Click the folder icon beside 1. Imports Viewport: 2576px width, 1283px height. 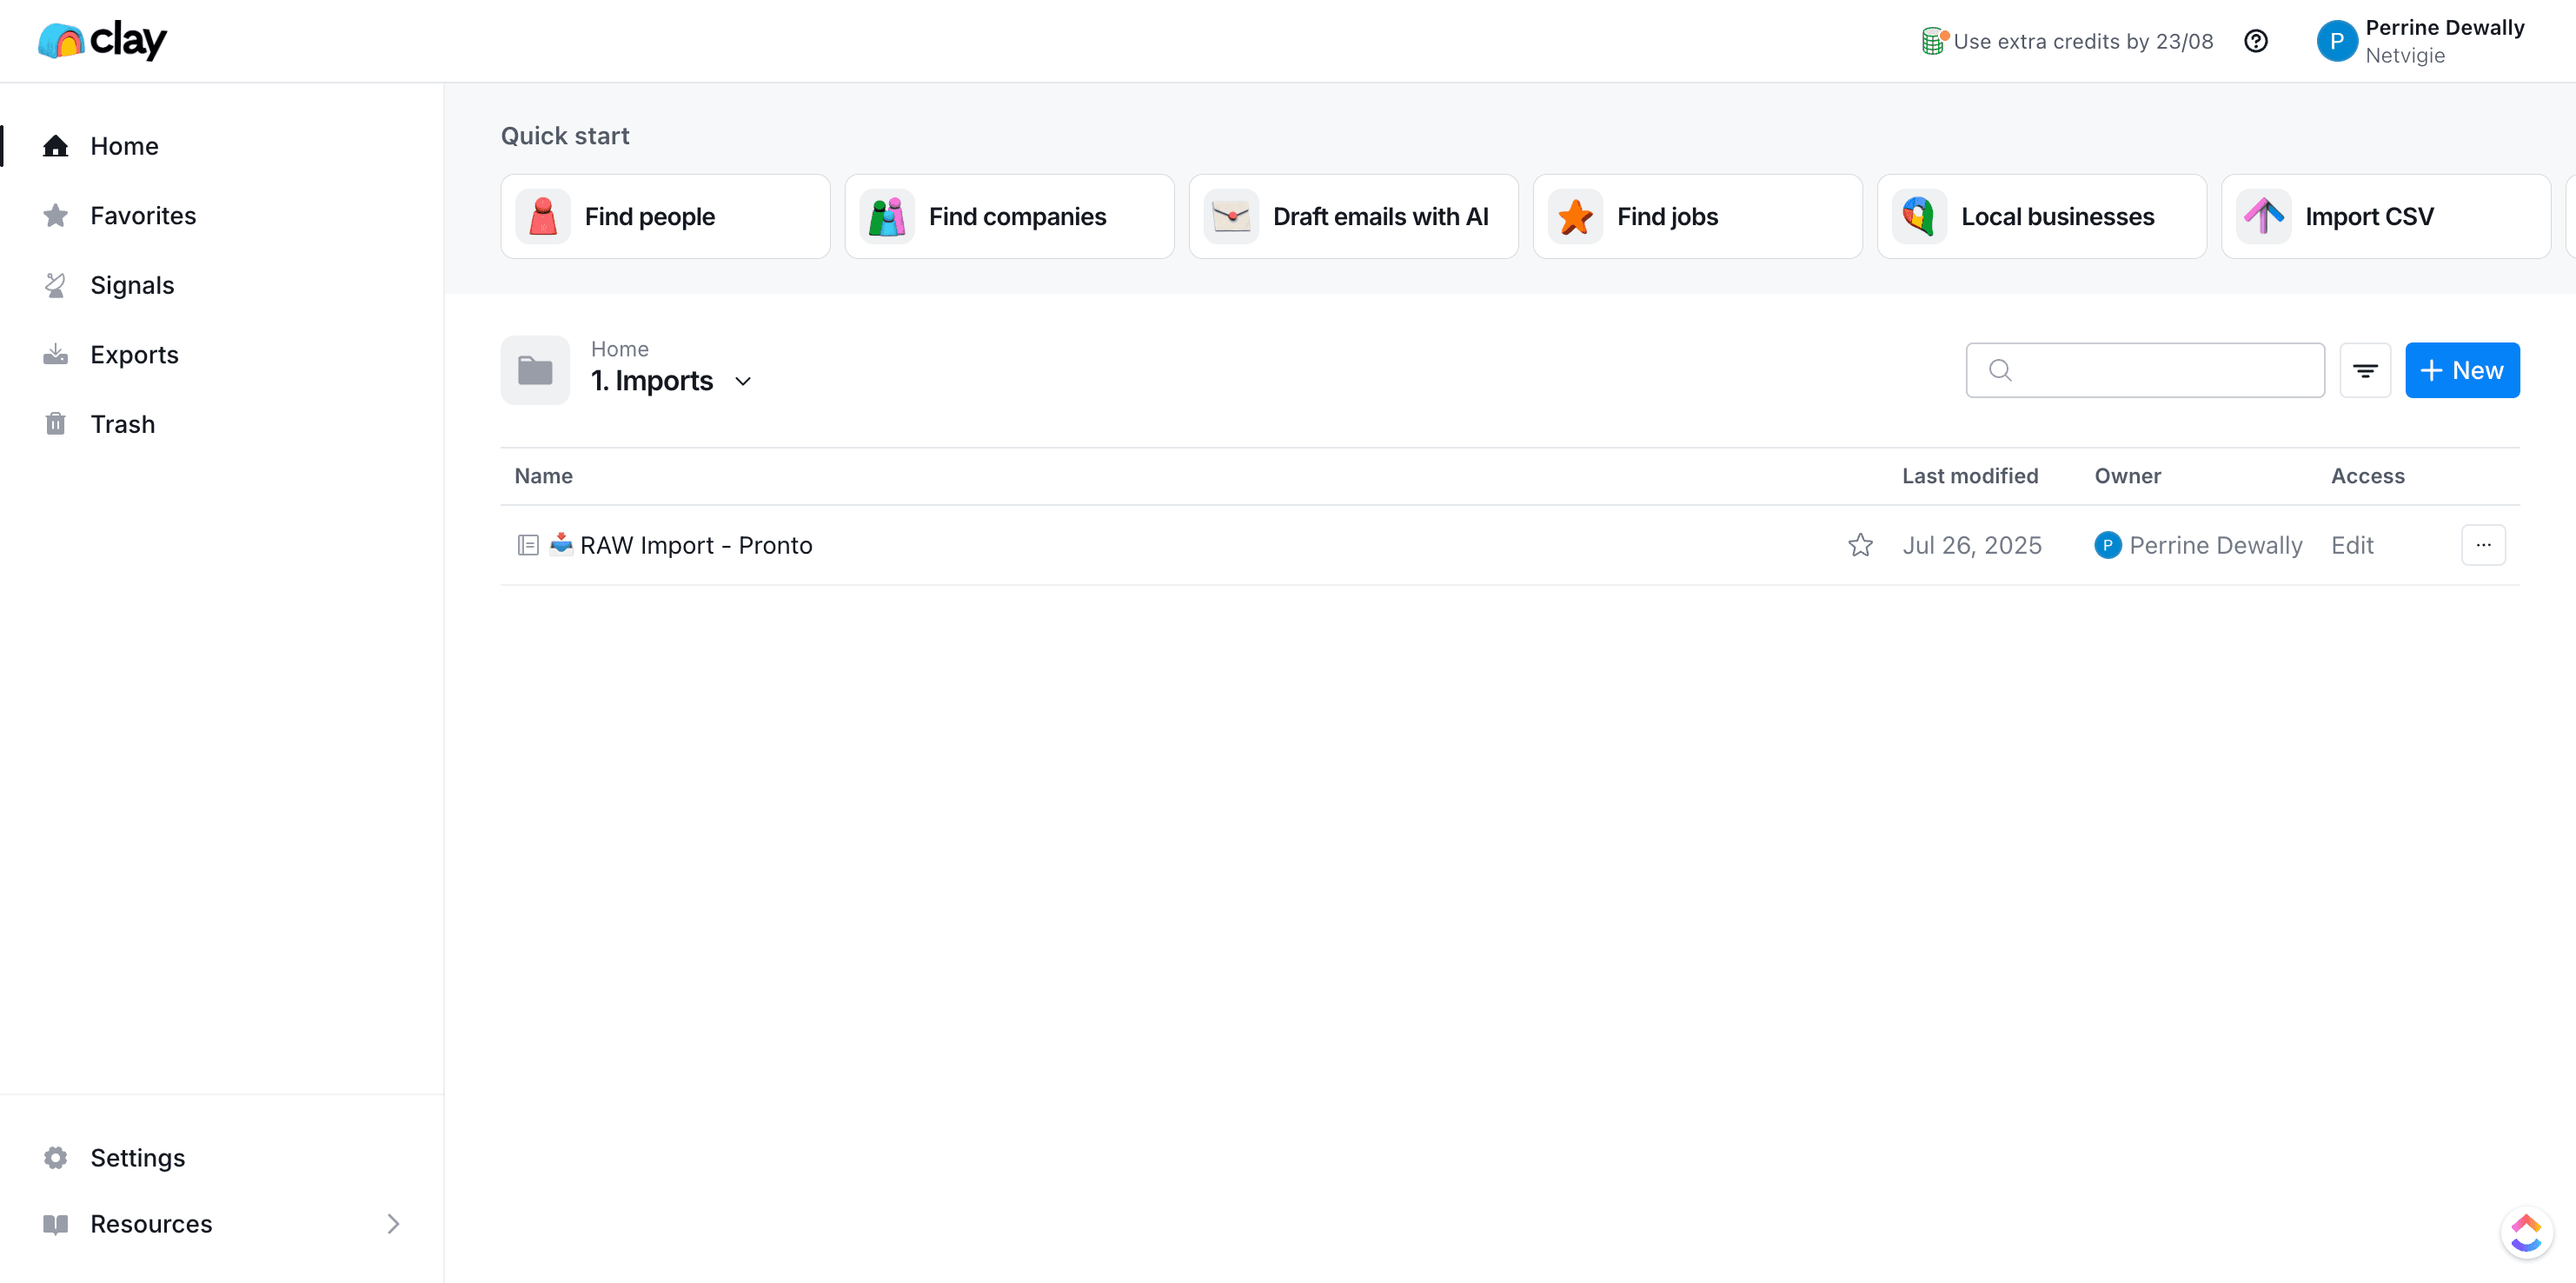(x=535, y=370)
